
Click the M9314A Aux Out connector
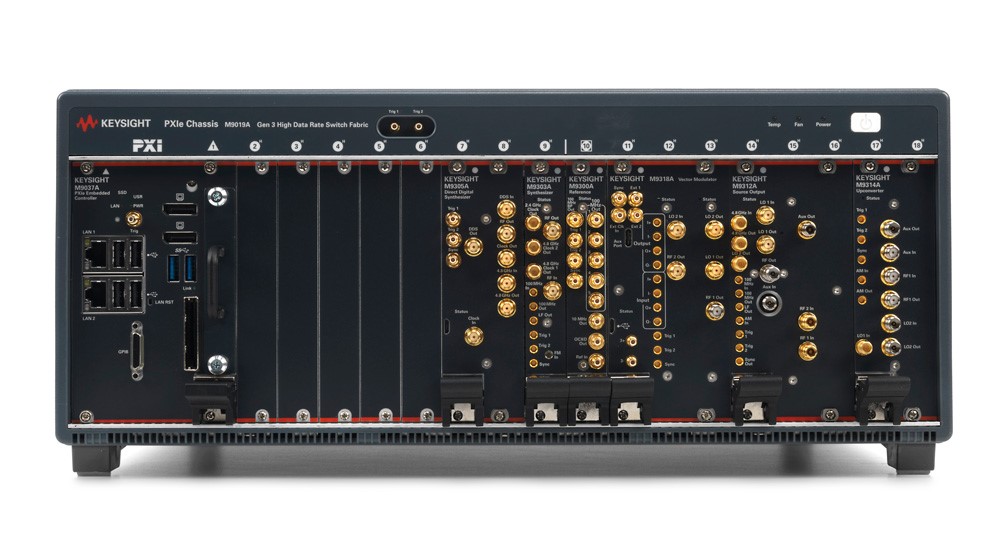(890, 229)
